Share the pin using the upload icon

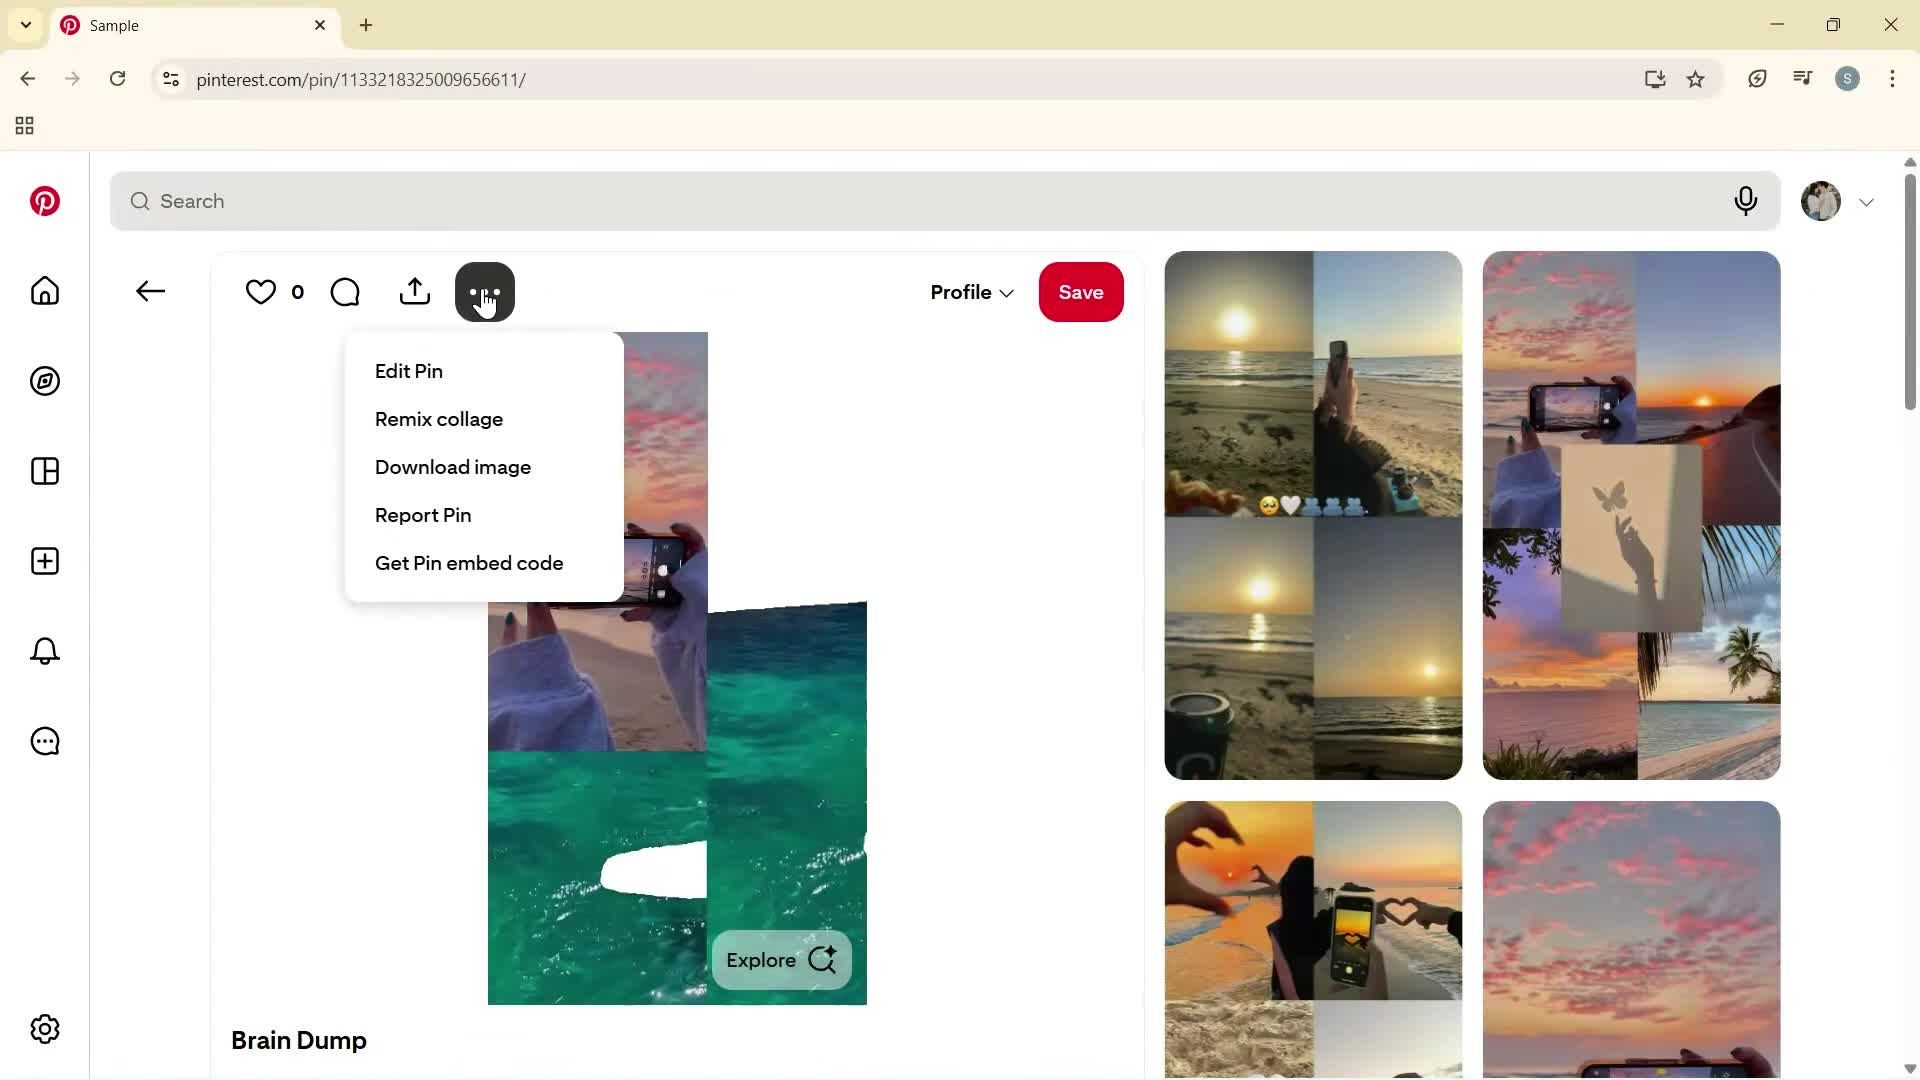(415, 291)
